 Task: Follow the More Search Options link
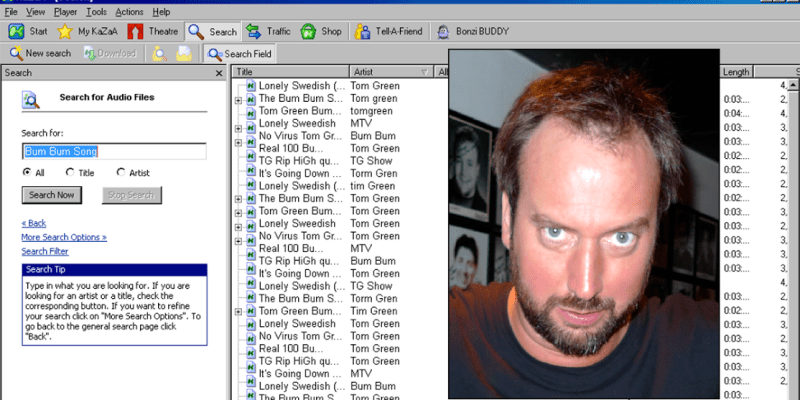click(64, 237)
